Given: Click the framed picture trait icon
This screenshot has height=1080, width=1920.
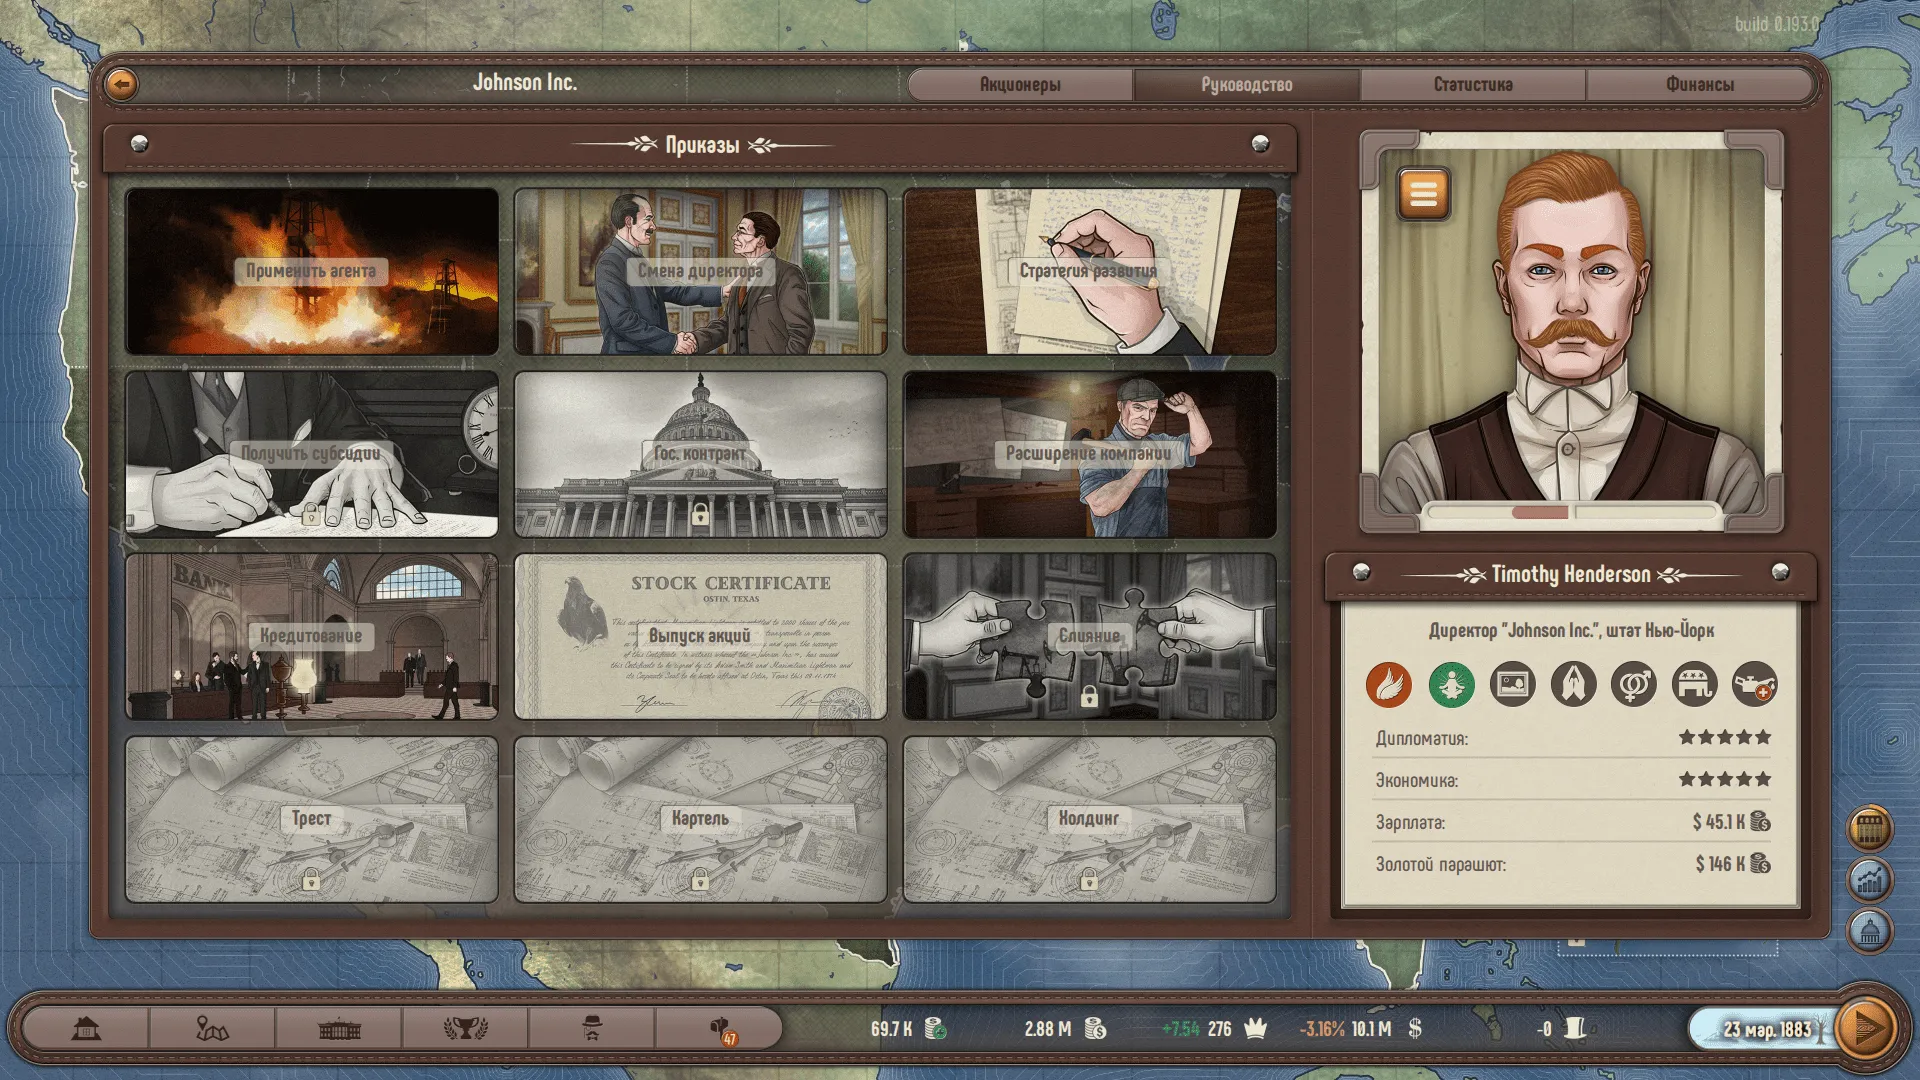Looking at the screenshot, I should (x=1512, y=685).
